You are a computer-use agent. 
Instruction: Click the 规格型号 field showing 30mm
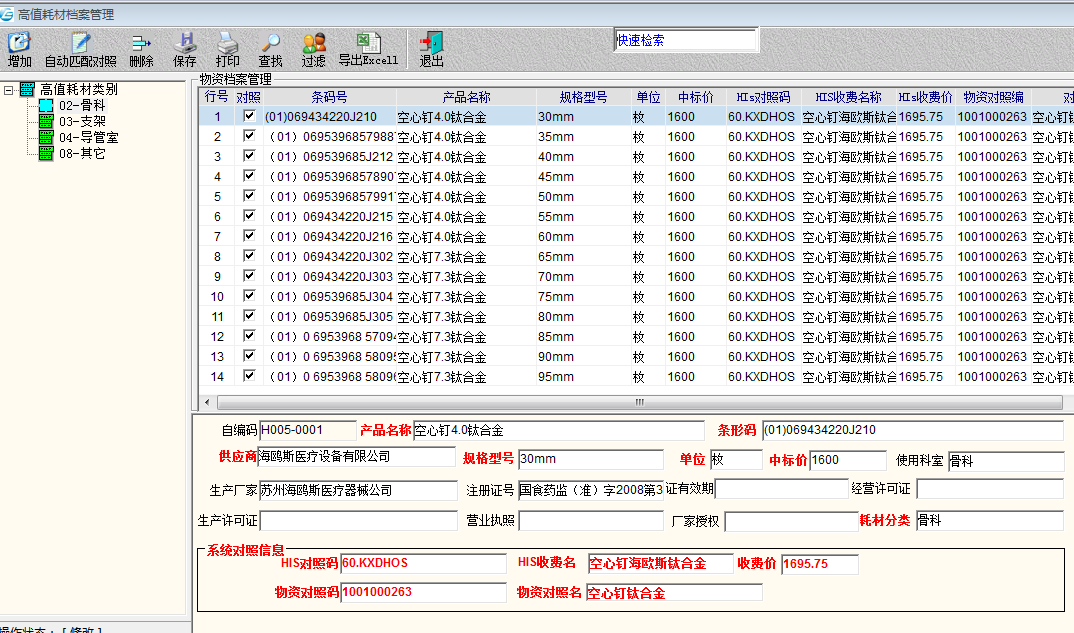[591, 459]
